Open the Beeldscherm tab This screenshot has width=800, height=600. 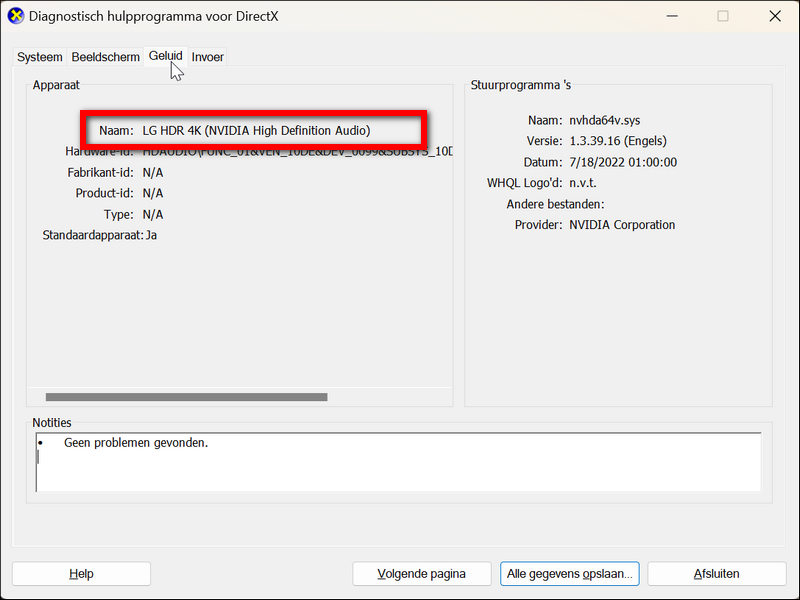point(105,57)
